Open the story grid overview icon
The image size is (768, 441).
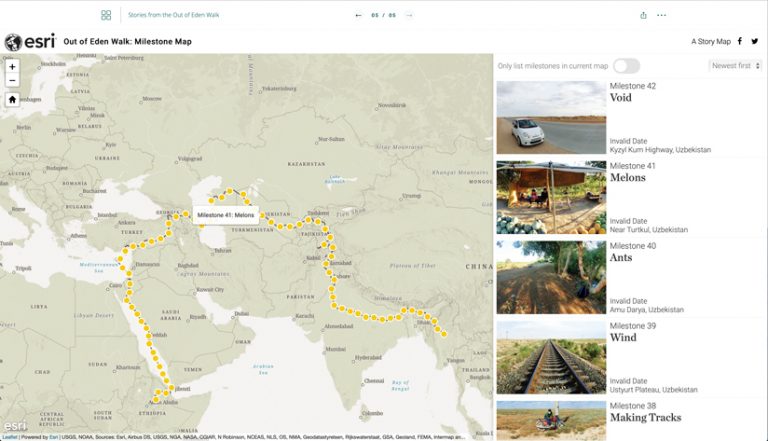pyautogui.click(x=106, y=15)
